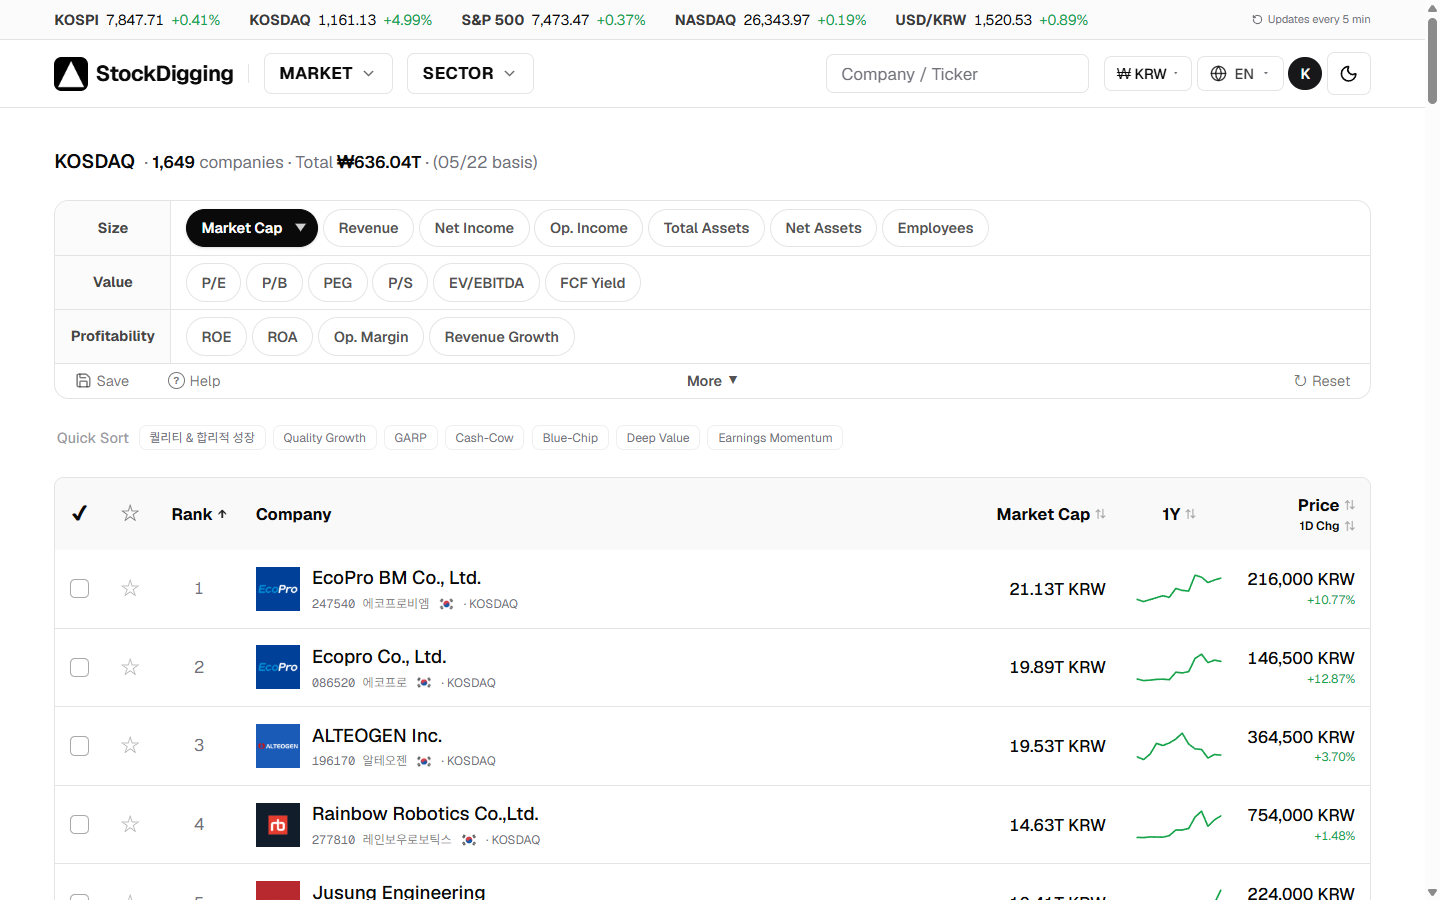Check the EcoPro BM row checkbox
This screenshot has width=1440, height=900.
click(80, 588)
